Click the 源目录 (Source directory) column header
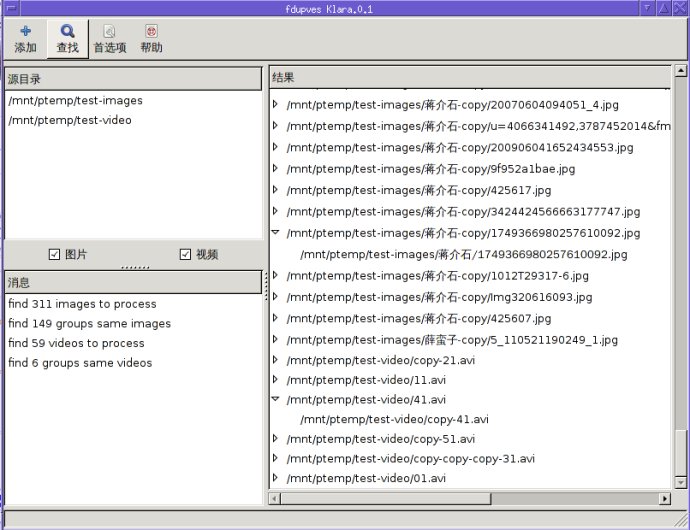 (132, 79)
